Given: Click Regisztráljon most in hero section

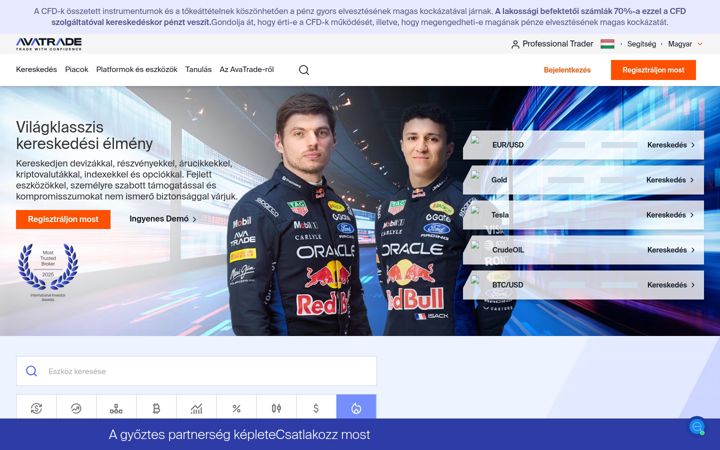Looking at the screenshot, I should click(x=63, y=219).
